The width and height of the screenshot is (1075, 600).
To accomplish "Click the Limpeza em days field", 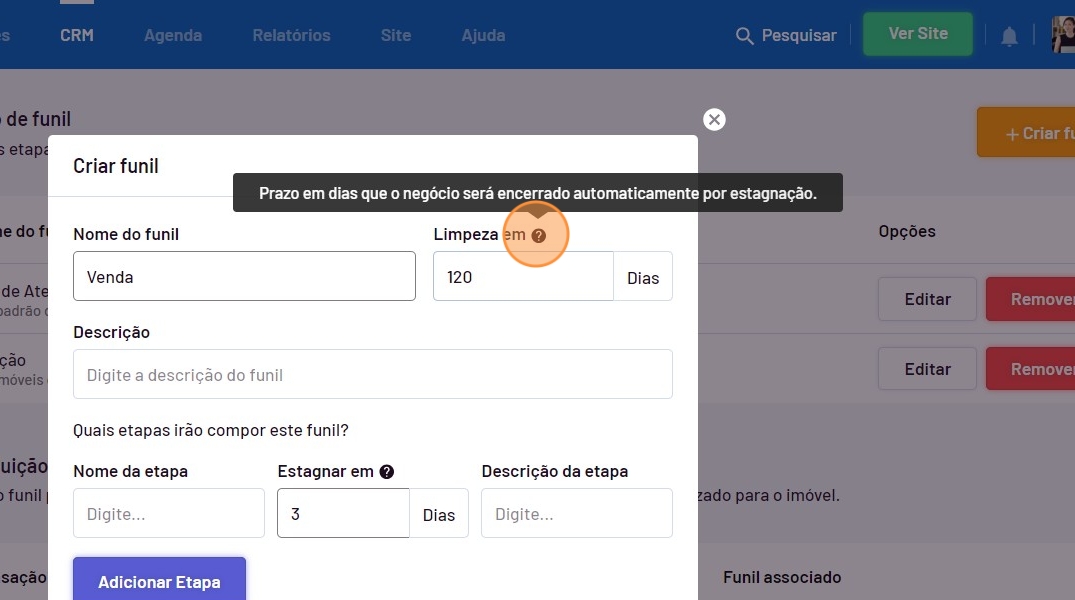I will 522,276.
